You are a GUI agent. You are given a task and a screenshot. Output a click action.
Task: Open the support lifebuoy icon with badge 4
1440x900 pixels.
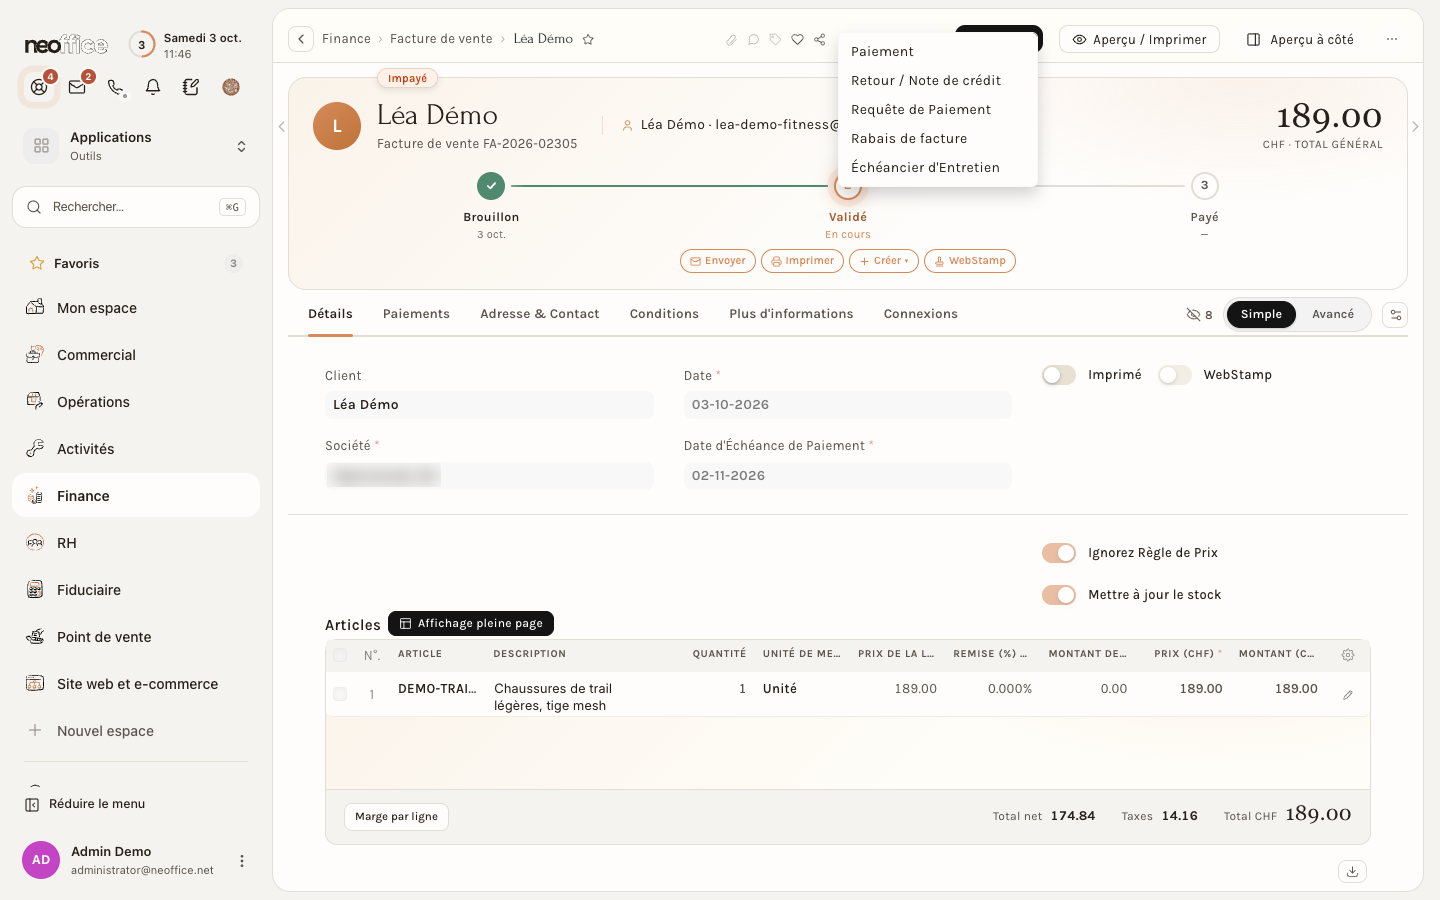[39, 87]
